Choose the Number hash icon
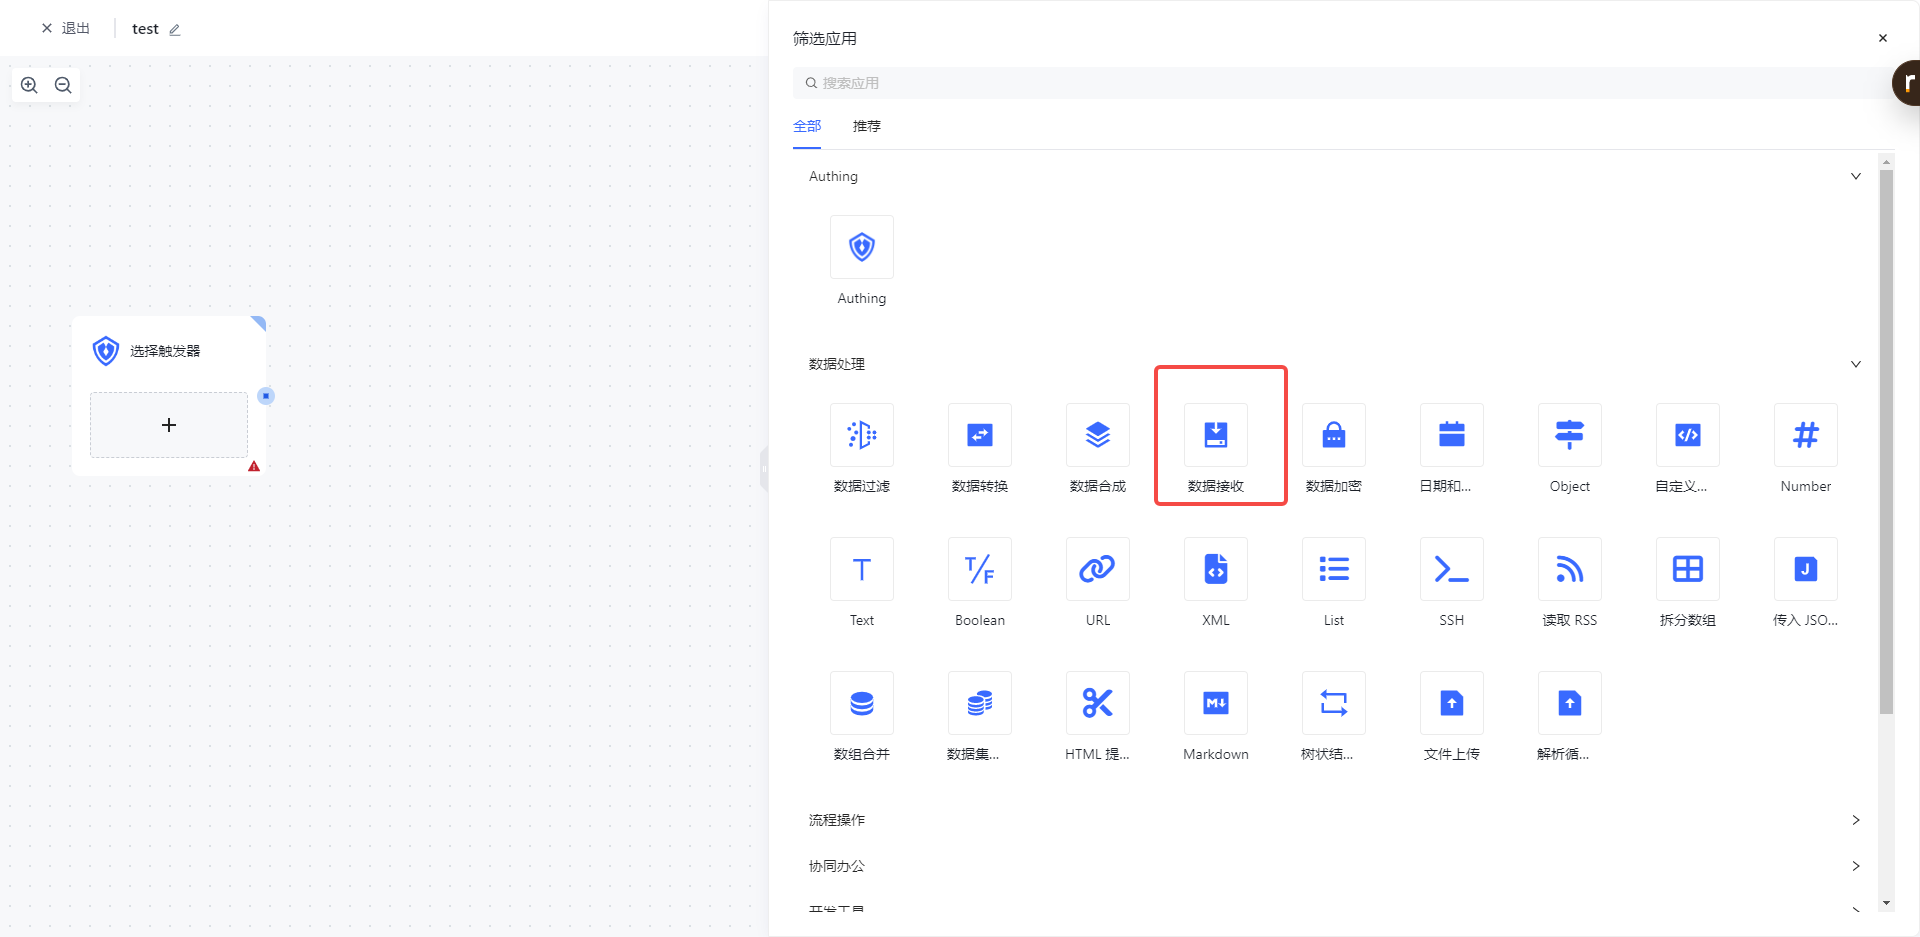 (1805, 436)
